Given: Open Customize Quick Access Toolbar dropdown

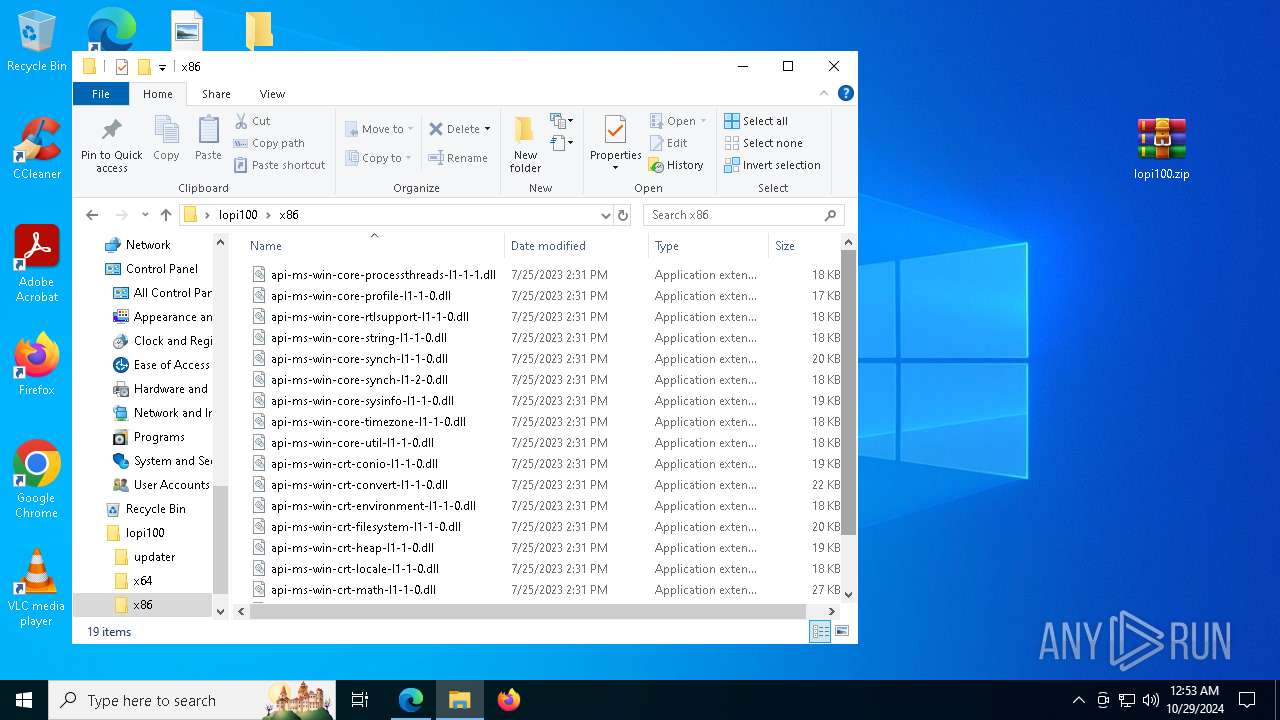Looking at the screenshot, I should pos(162,67).
